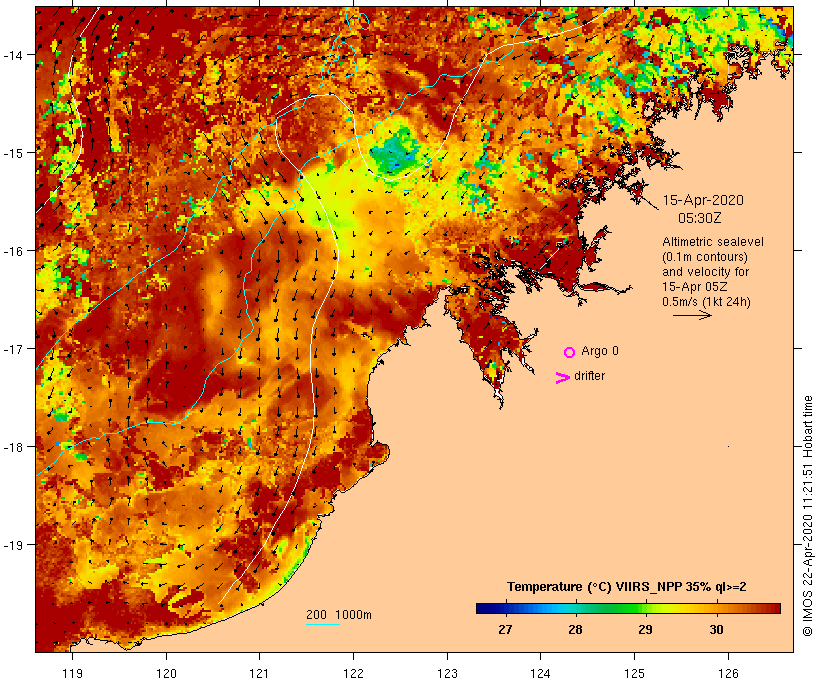Click the longitude axis label 122
The image size is (820, 680).
click(354, 673)
